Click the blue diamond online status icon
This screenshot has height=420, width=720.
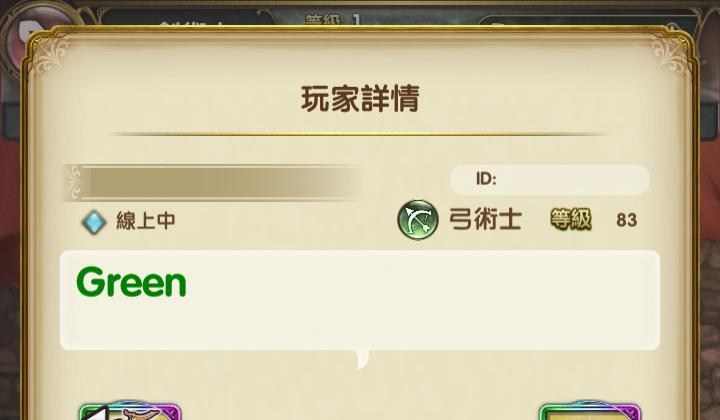click(x=94, y=222)
